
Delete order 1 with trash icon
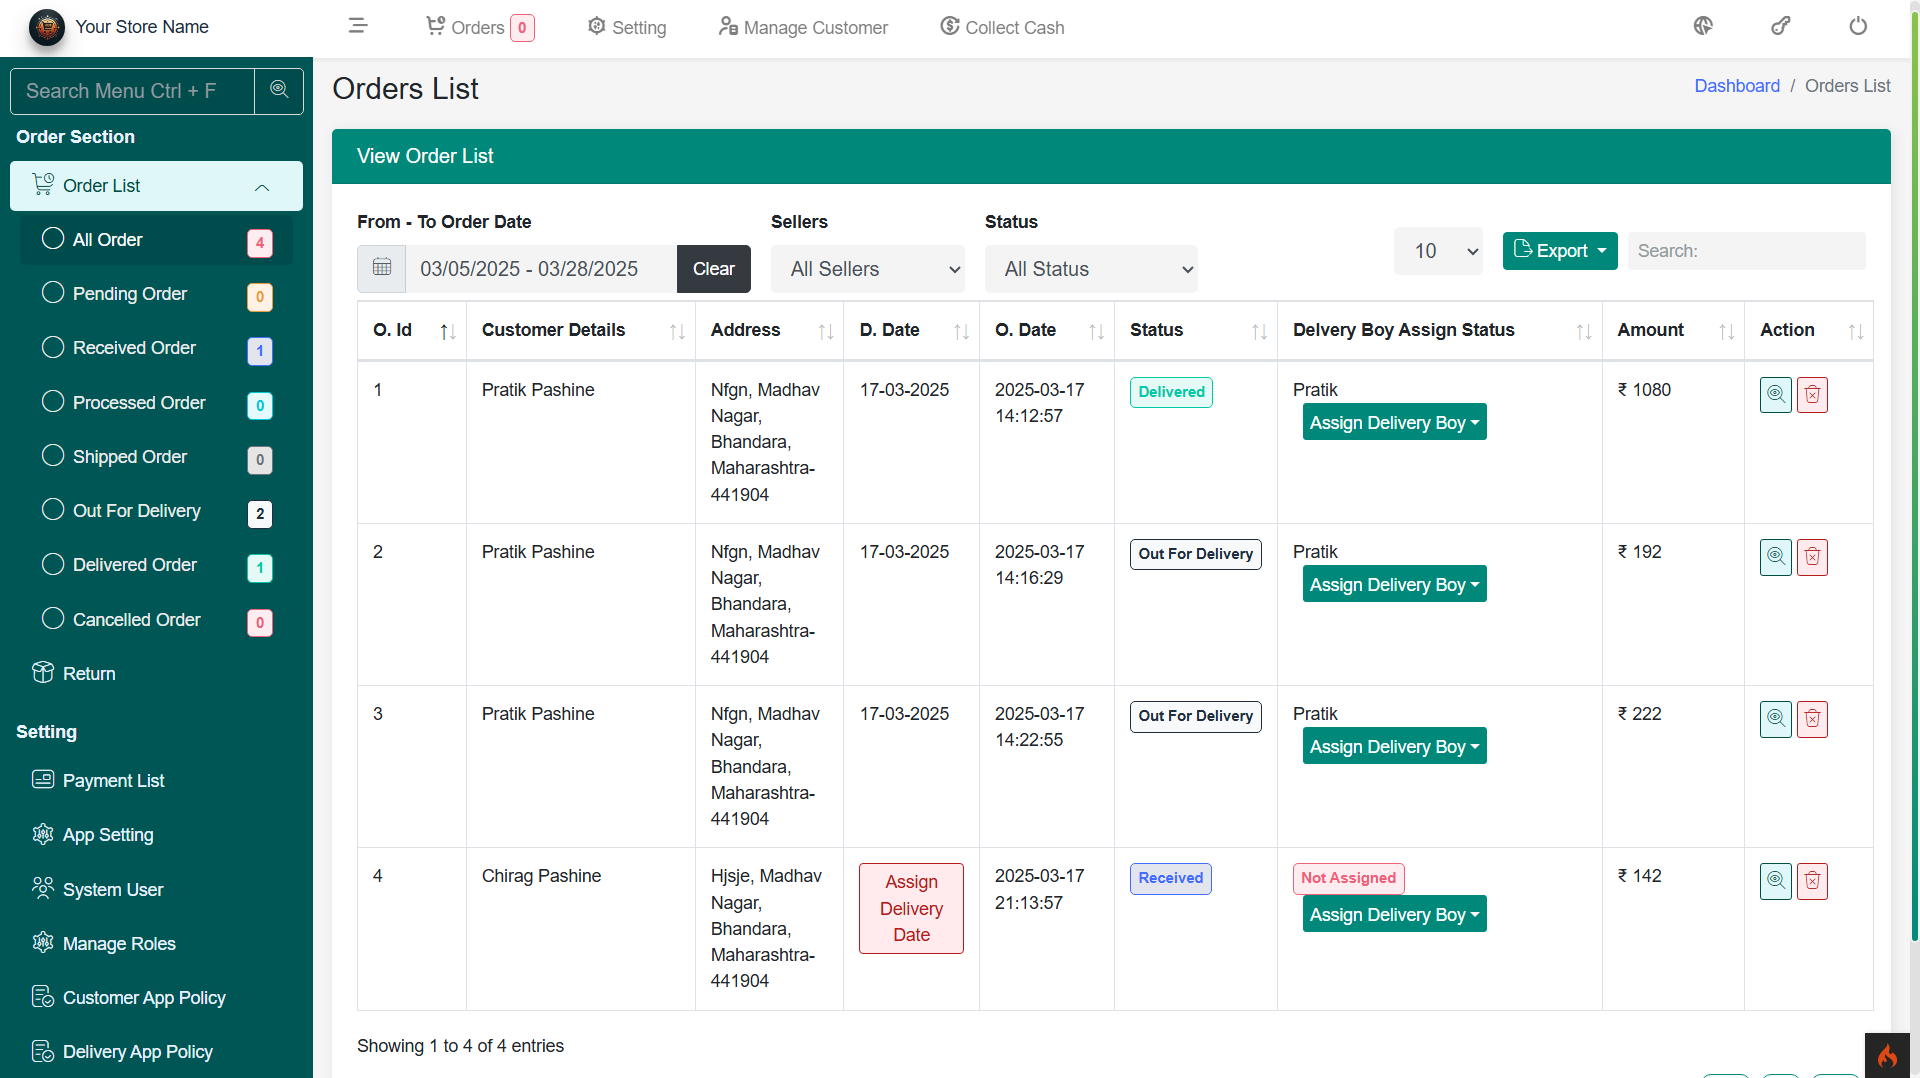(x=1812, y=395)
